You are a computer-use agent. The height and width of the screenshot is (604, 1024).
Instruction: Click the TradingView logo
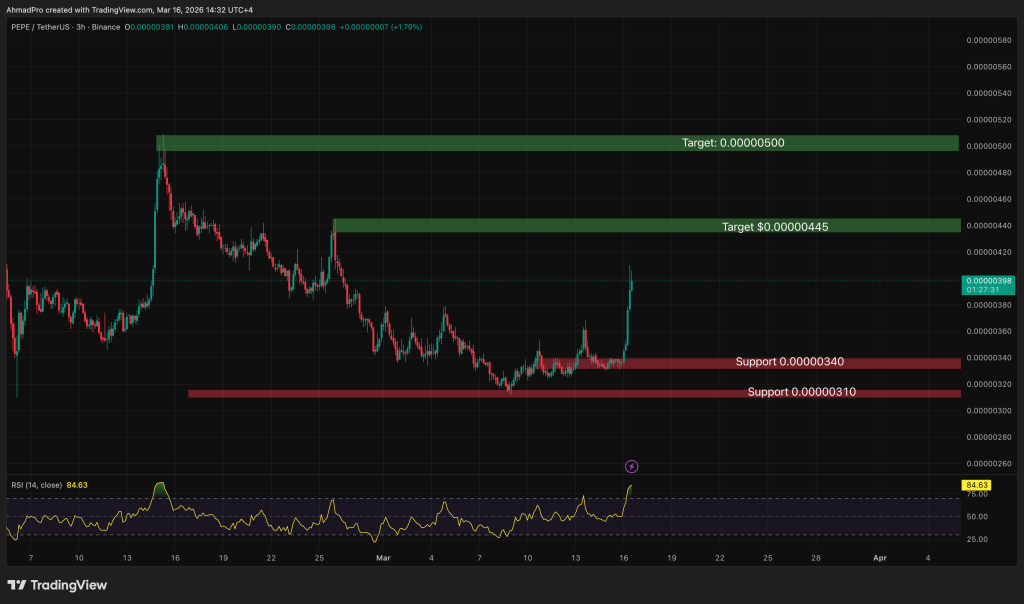(x=55, y=585)
